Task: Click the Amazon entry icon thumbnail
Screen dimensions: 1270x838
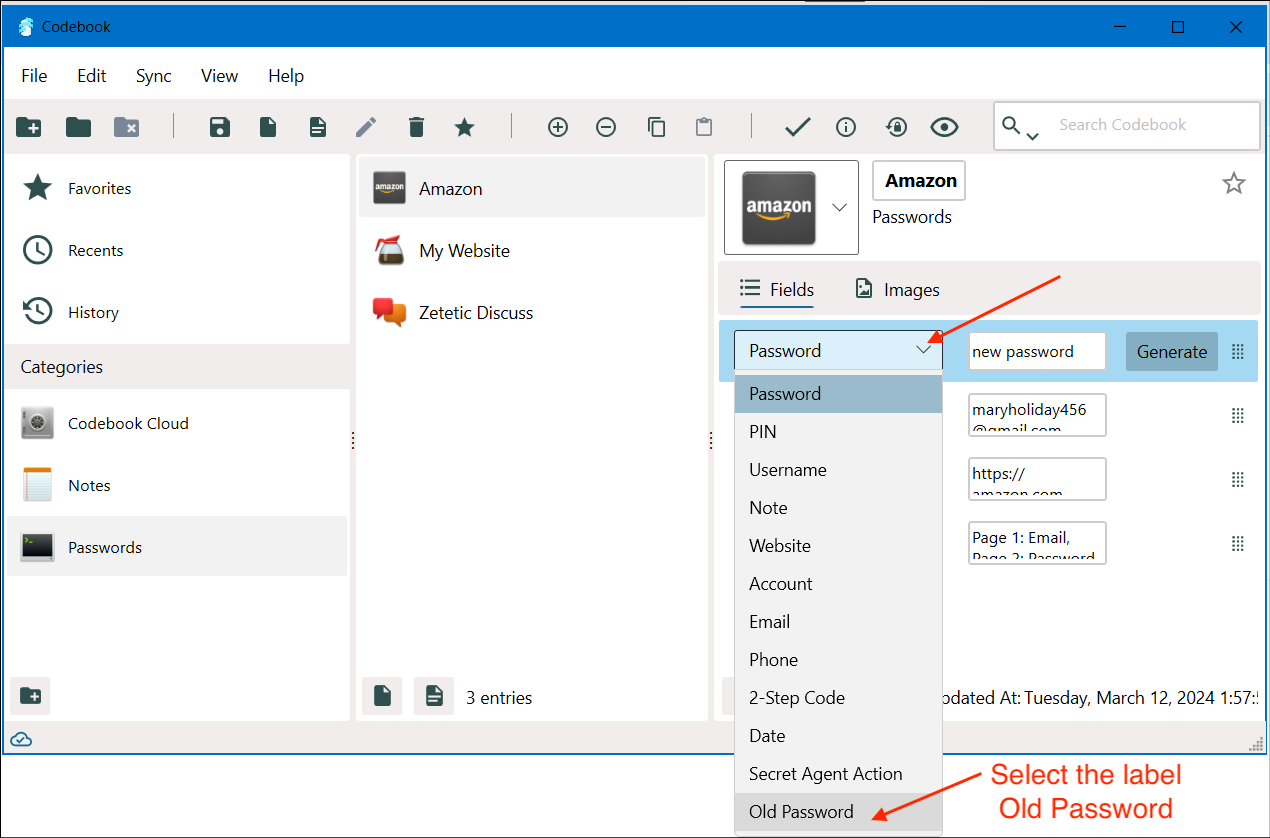Action: coord(778,208)
